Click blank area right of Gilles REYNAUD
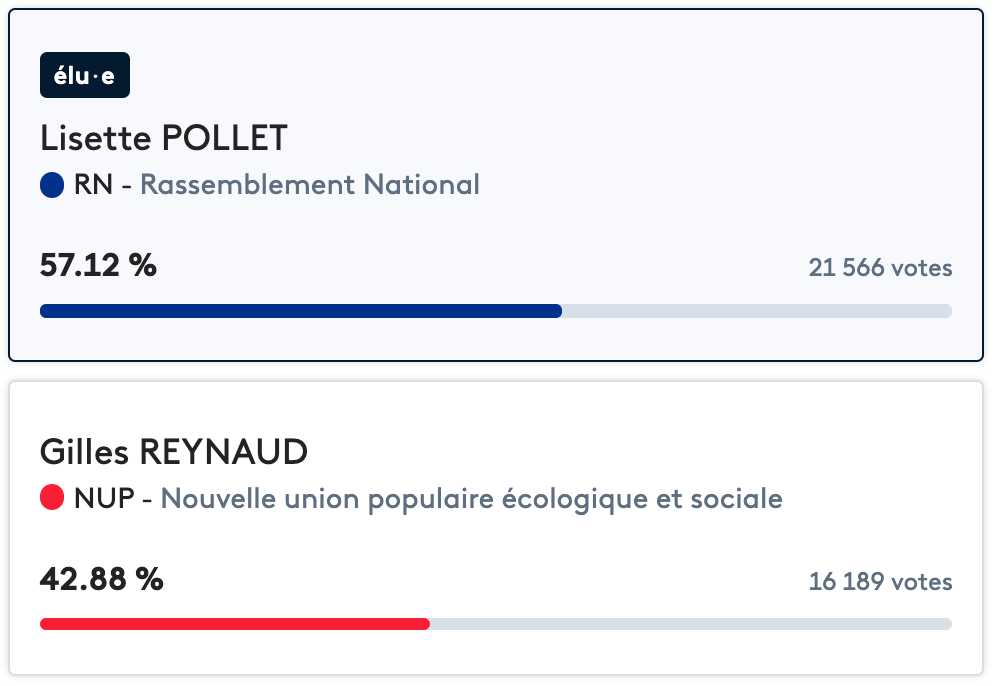The width and height of the screenshot is (998, 686). tap(640, 452)
